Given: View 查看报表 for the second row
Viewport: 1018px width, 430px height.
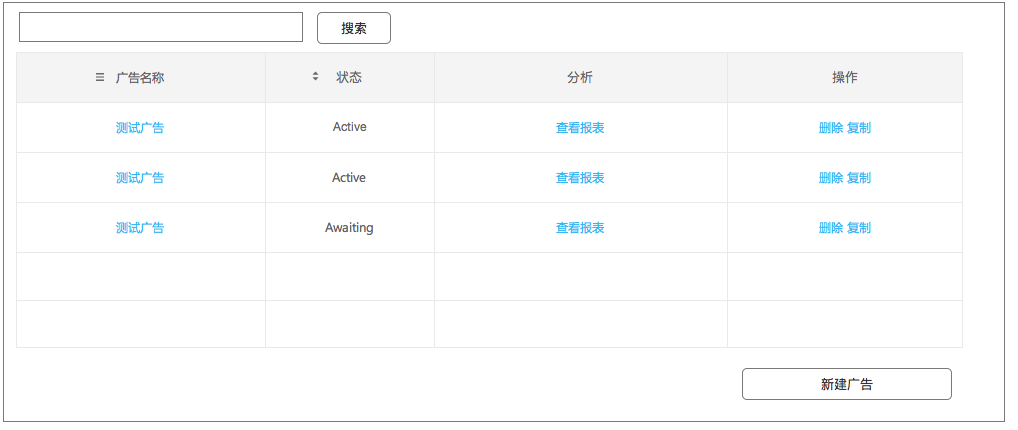Looking at the screenshot, I should pos(580,178).
